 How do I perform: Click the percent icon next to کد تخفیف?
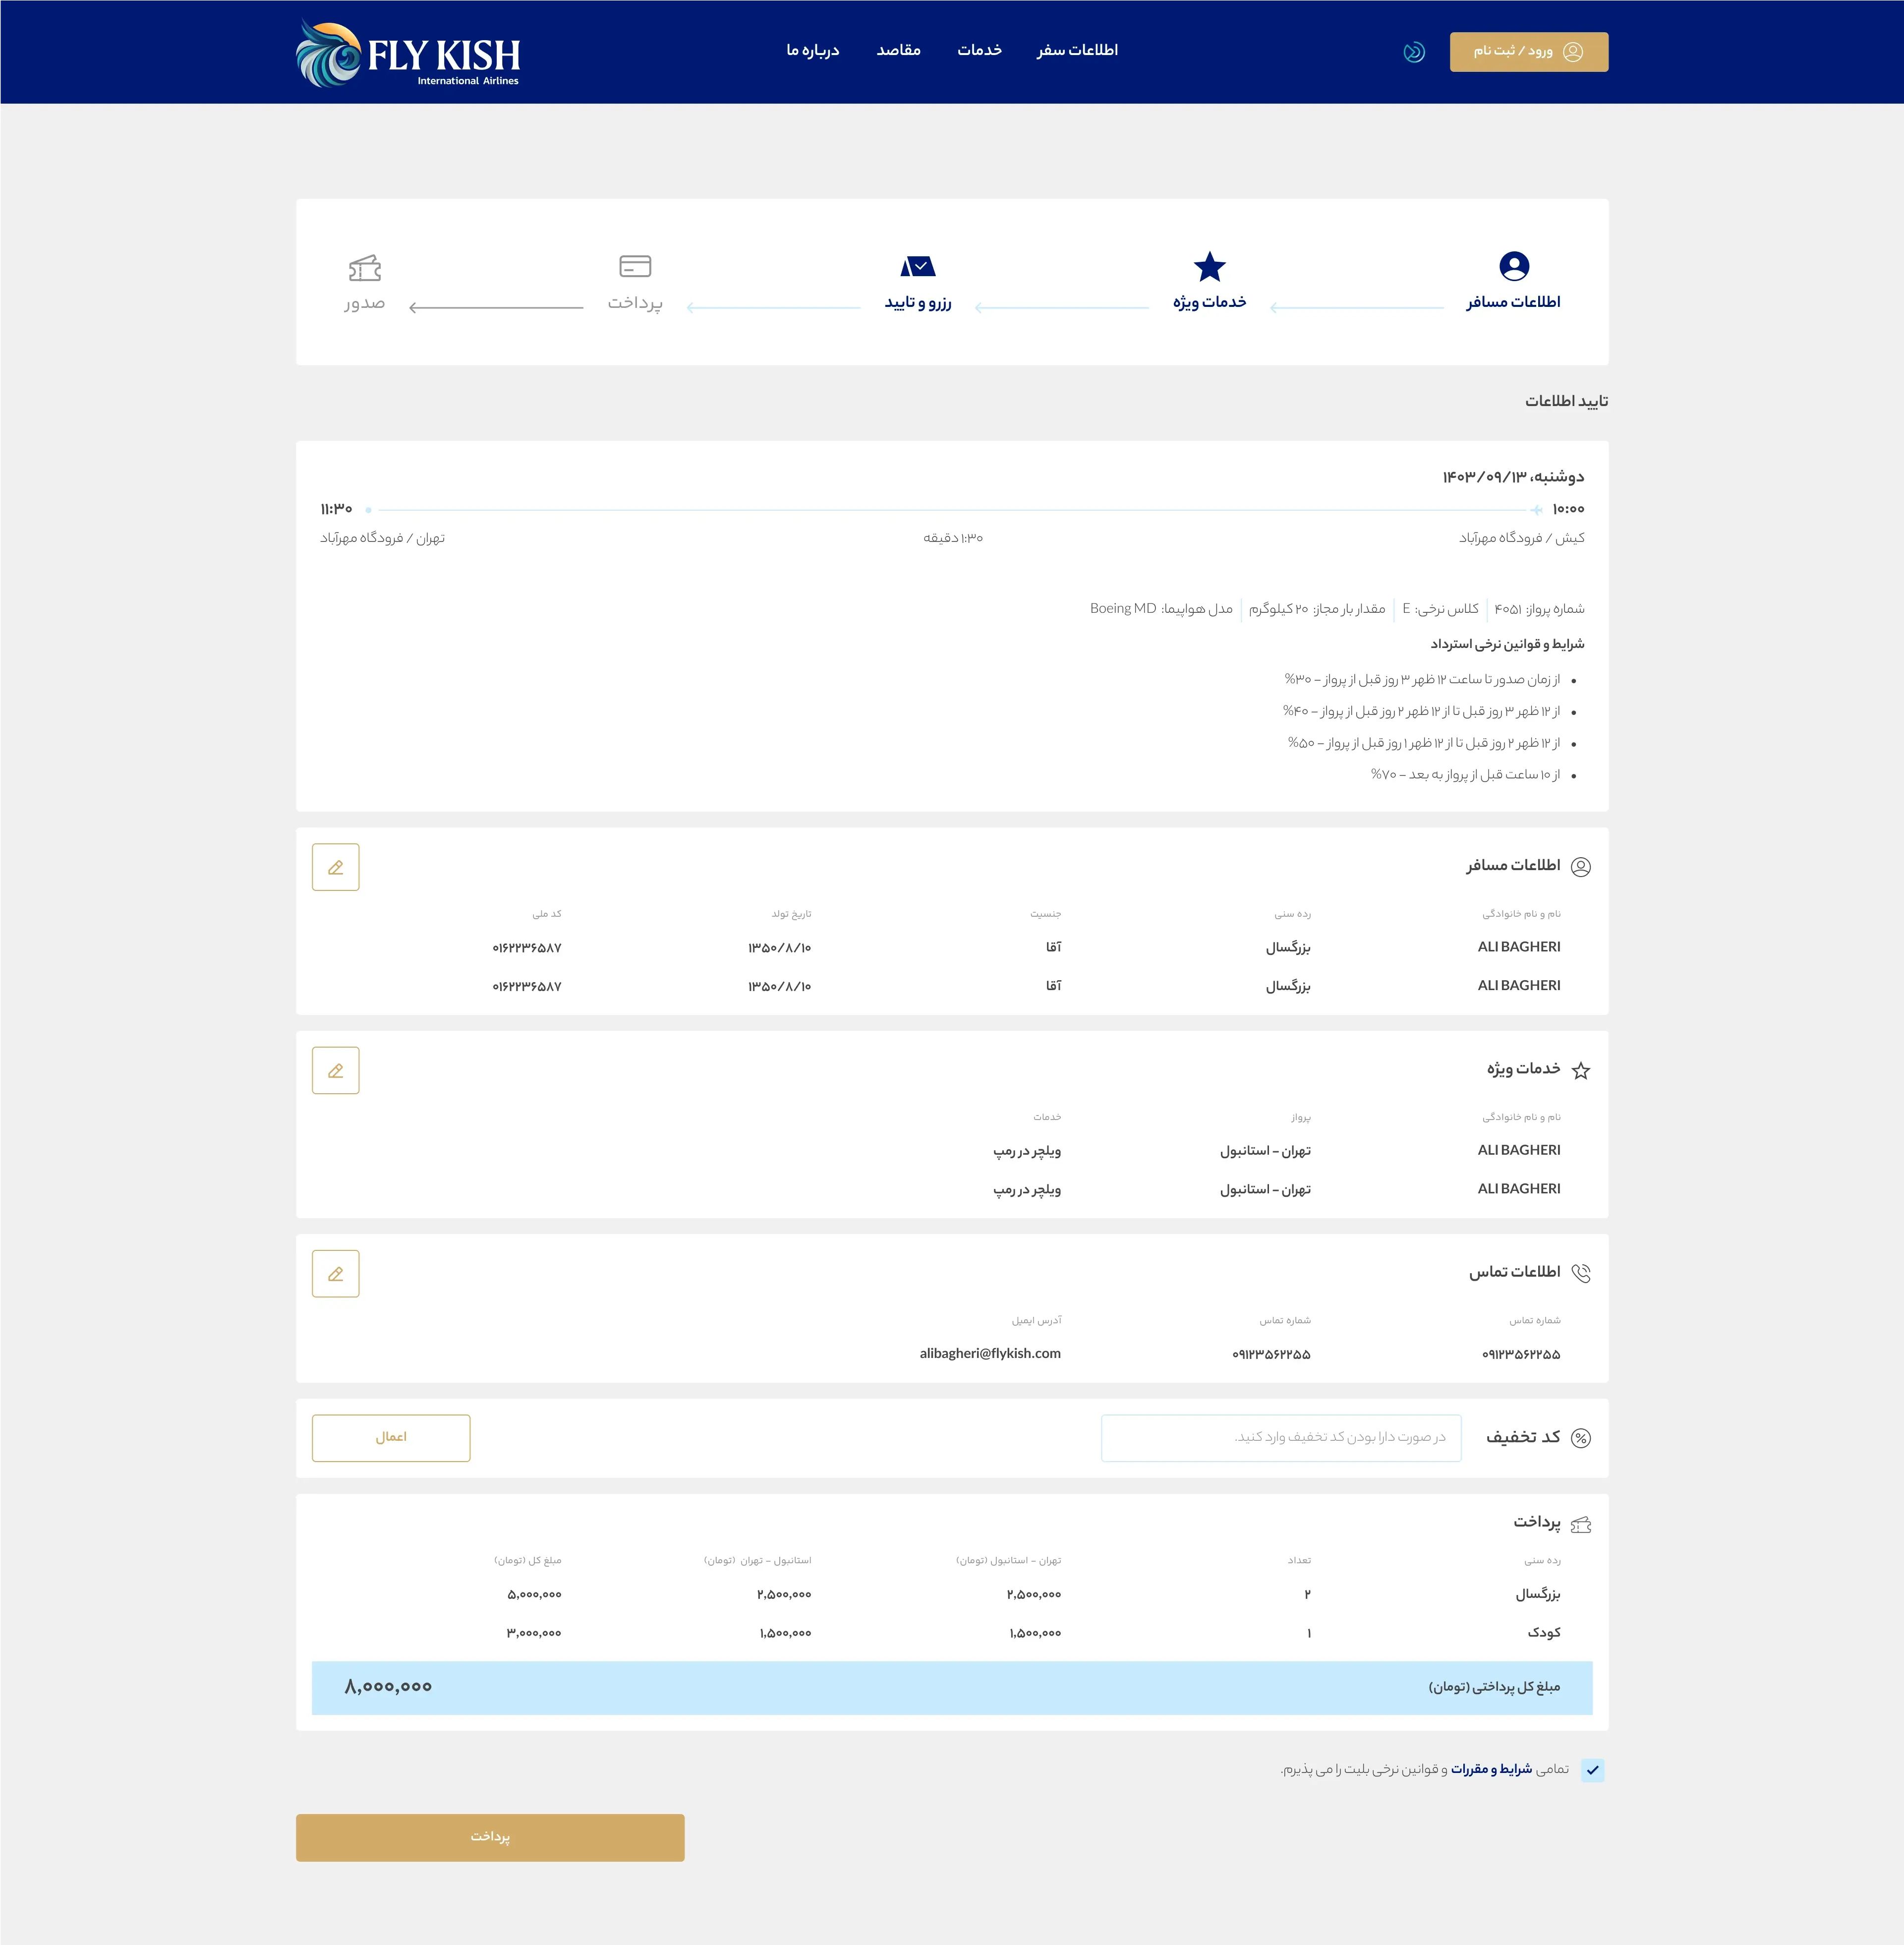1581,1438
